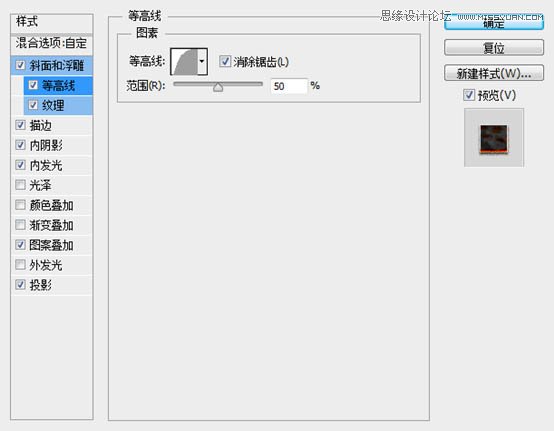Disable the 内阴影 checkbox

pyautogui.click(x=20, y=145)
